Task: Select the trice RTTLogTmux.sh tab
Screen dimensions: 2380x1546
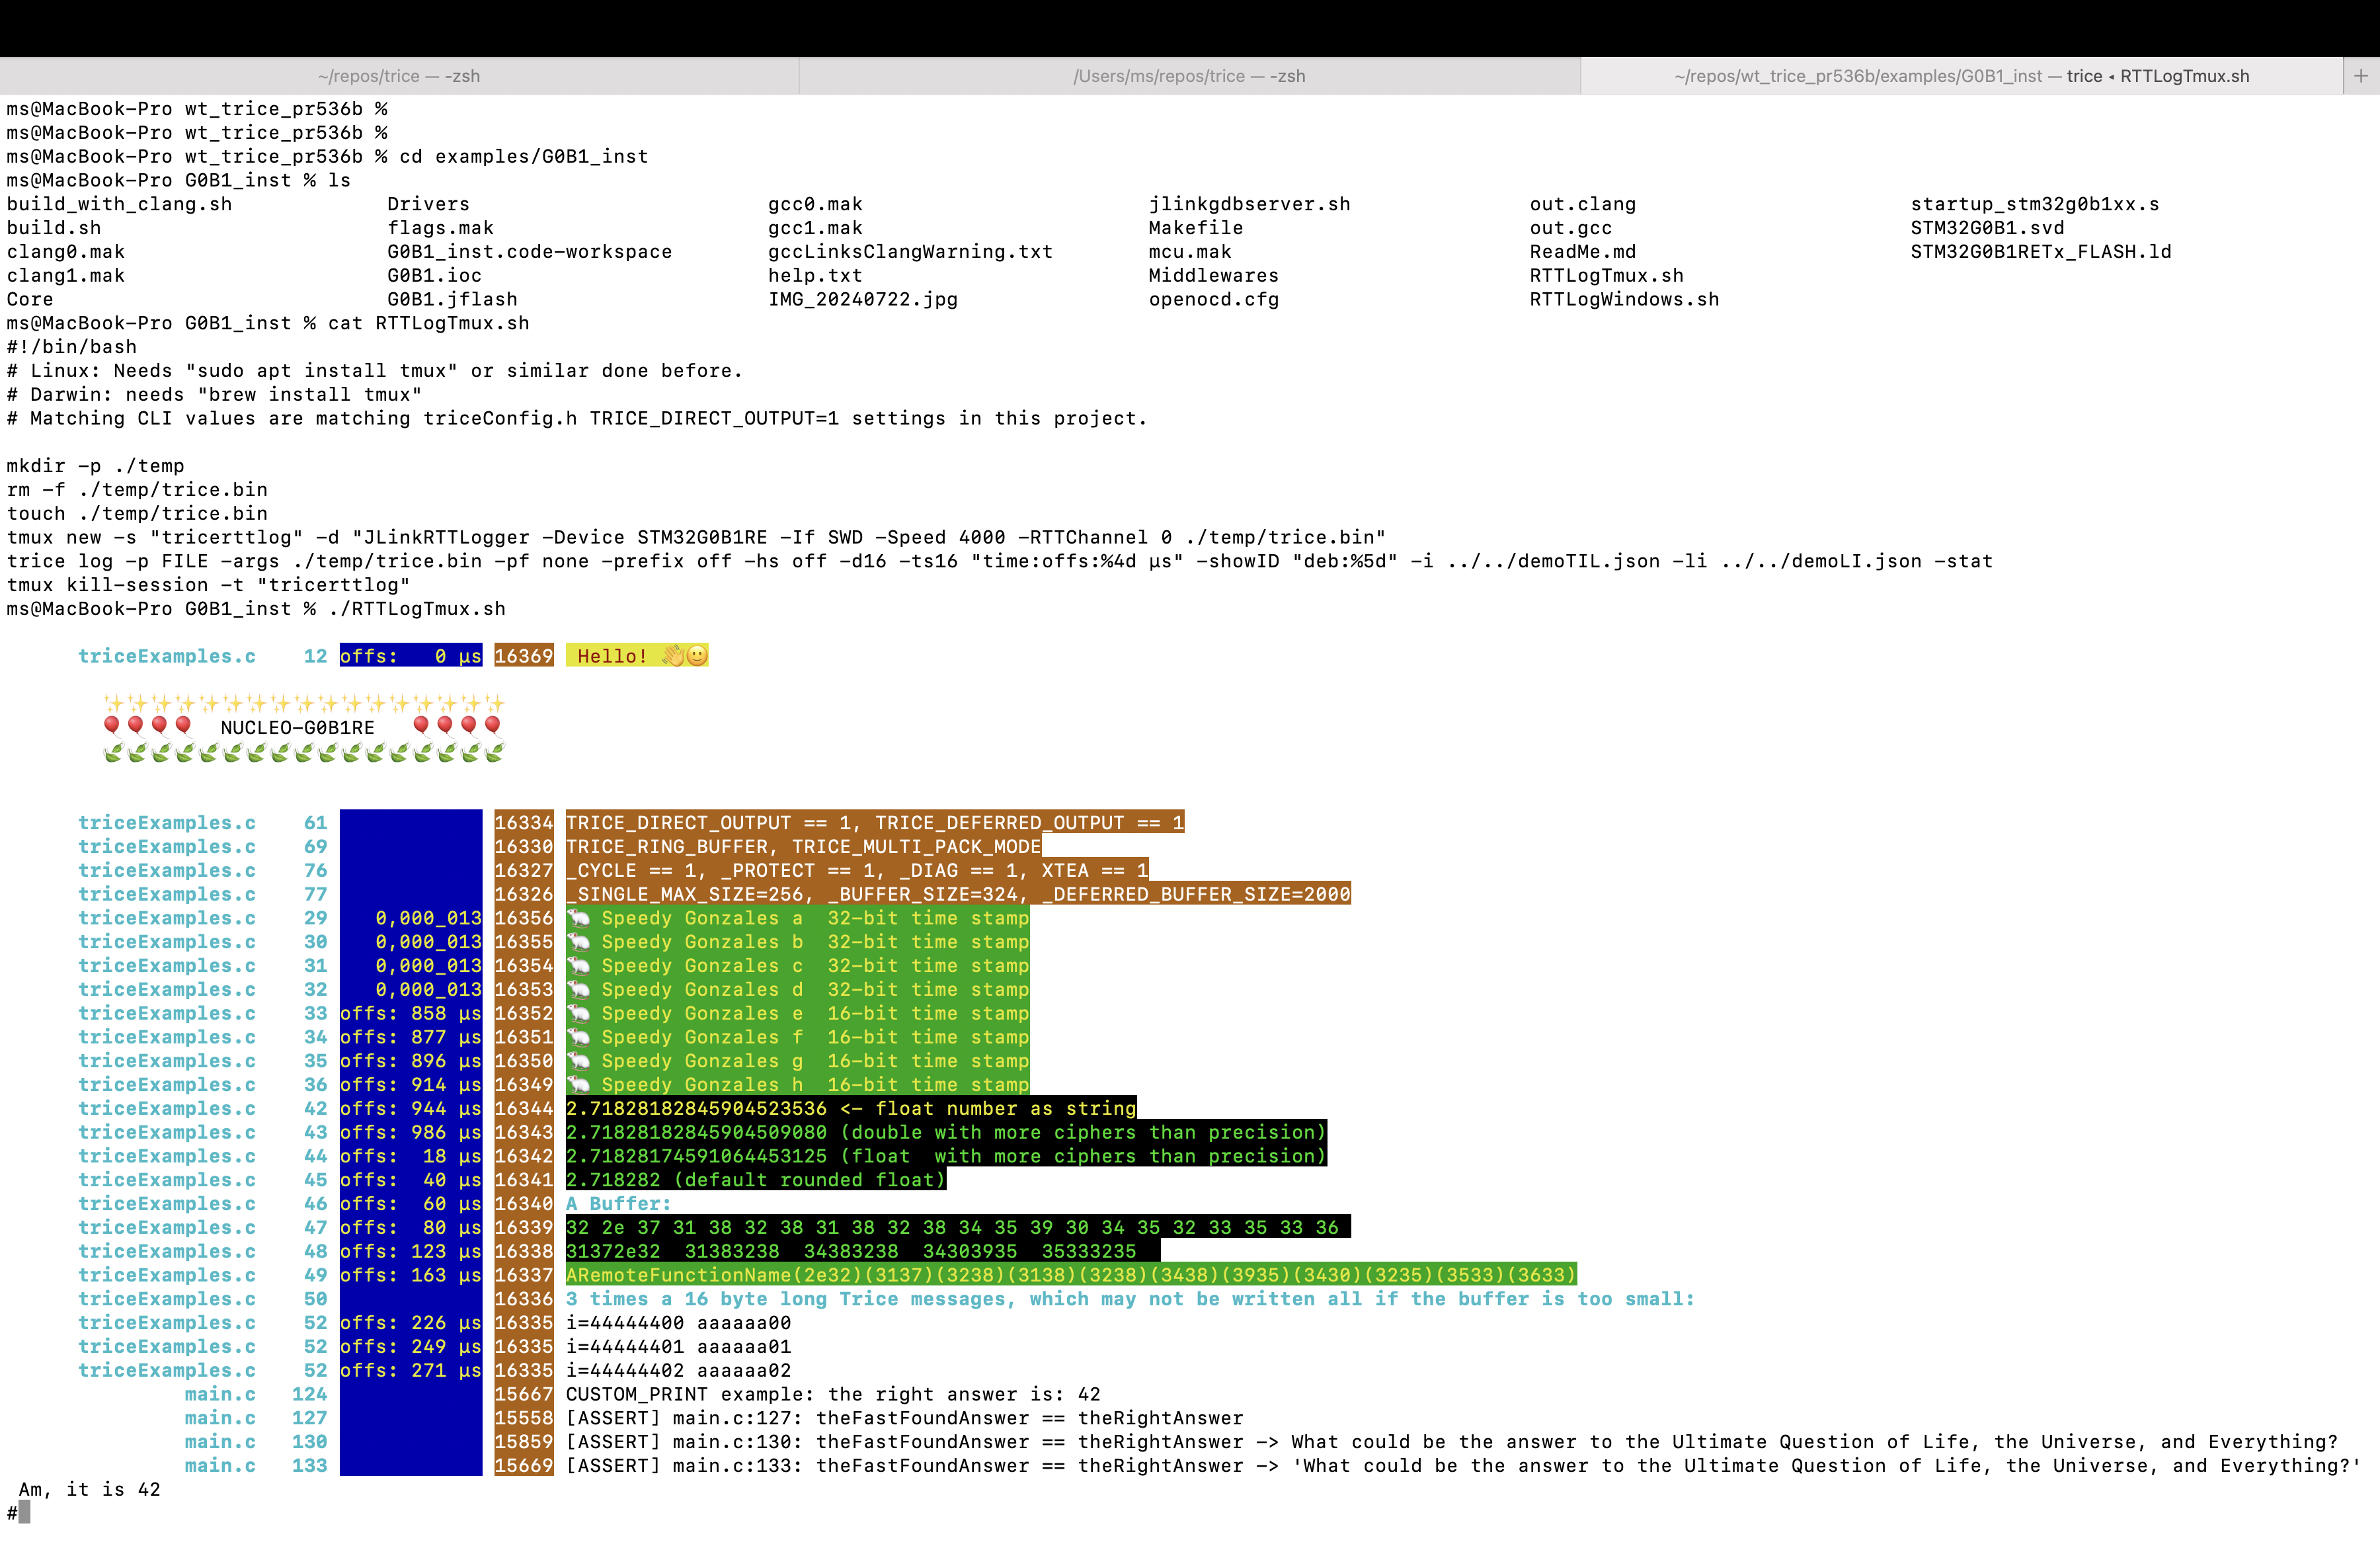Action: coord(1961,76)
